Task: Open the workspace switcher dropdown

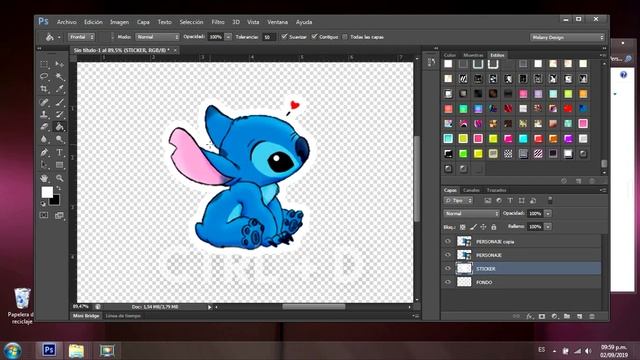Action: (567, 37)
